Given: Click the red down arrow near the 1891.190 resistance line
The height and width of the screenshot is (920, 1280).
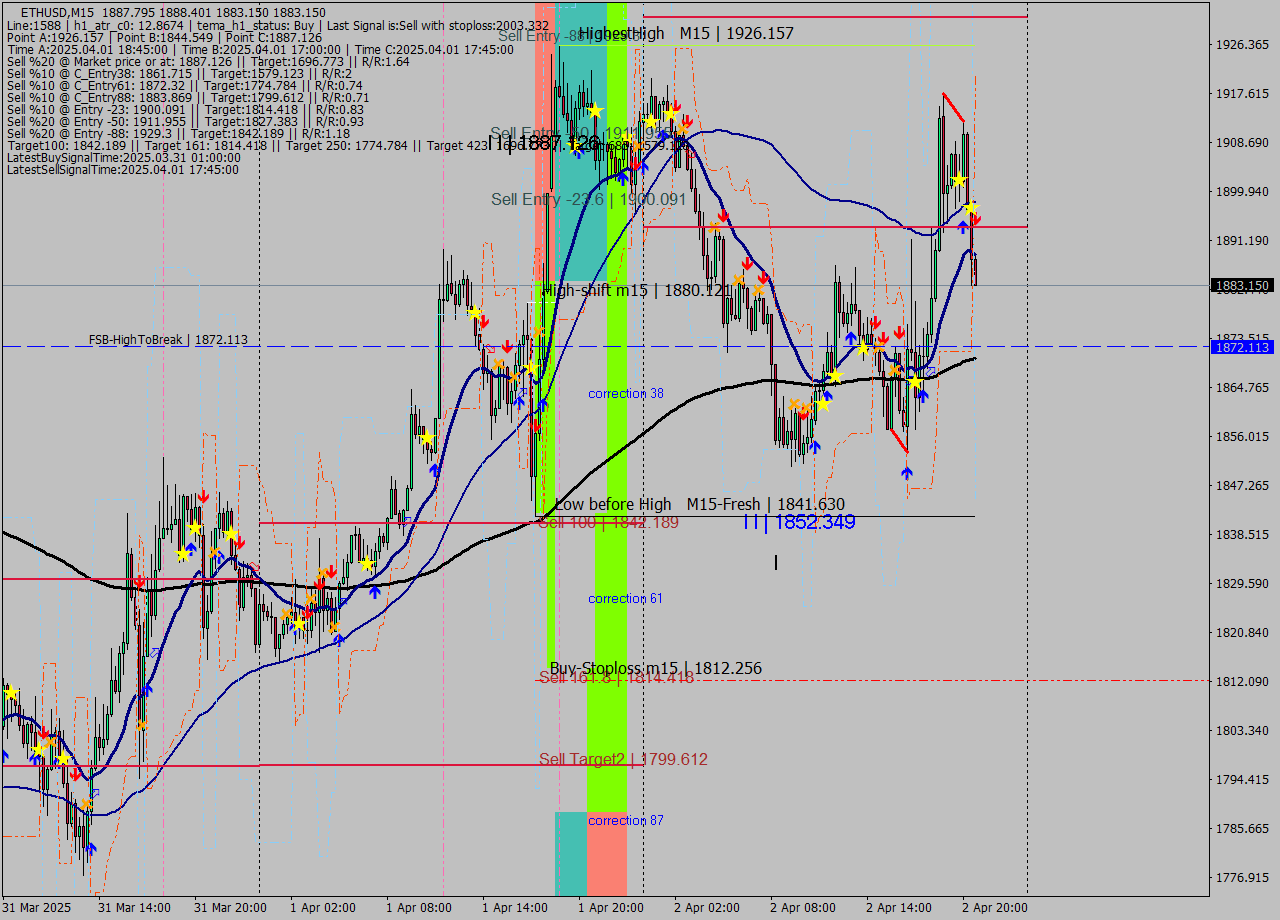Looking at the screenshot, I should (x=723, y=217).
